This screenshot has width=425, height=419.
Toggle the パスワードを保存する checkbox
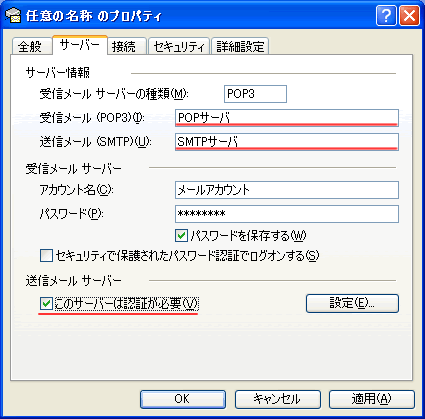click(181, 236)
